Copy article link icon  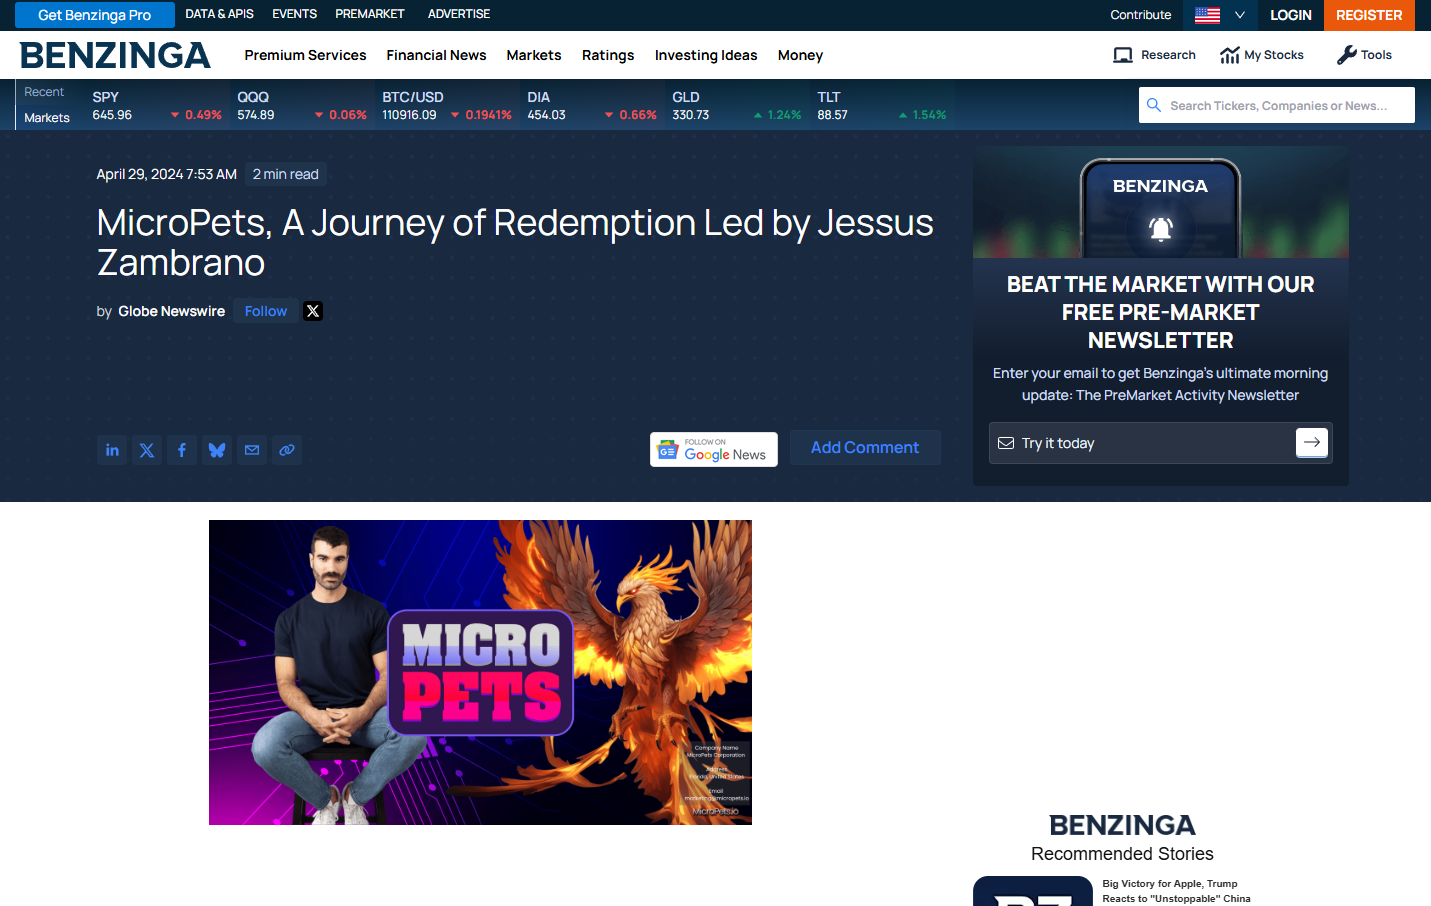pyautogui.click(x=287, y=450)
